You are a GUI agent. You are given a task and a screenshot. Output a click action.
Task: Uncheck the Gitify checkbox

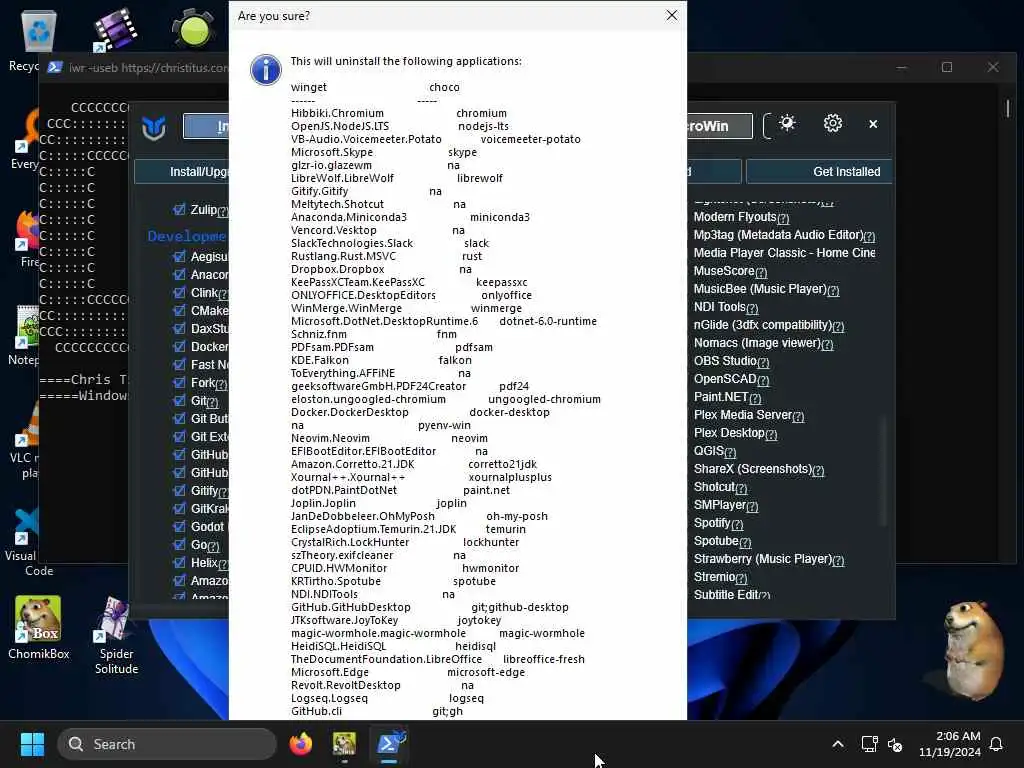[180, 490]
